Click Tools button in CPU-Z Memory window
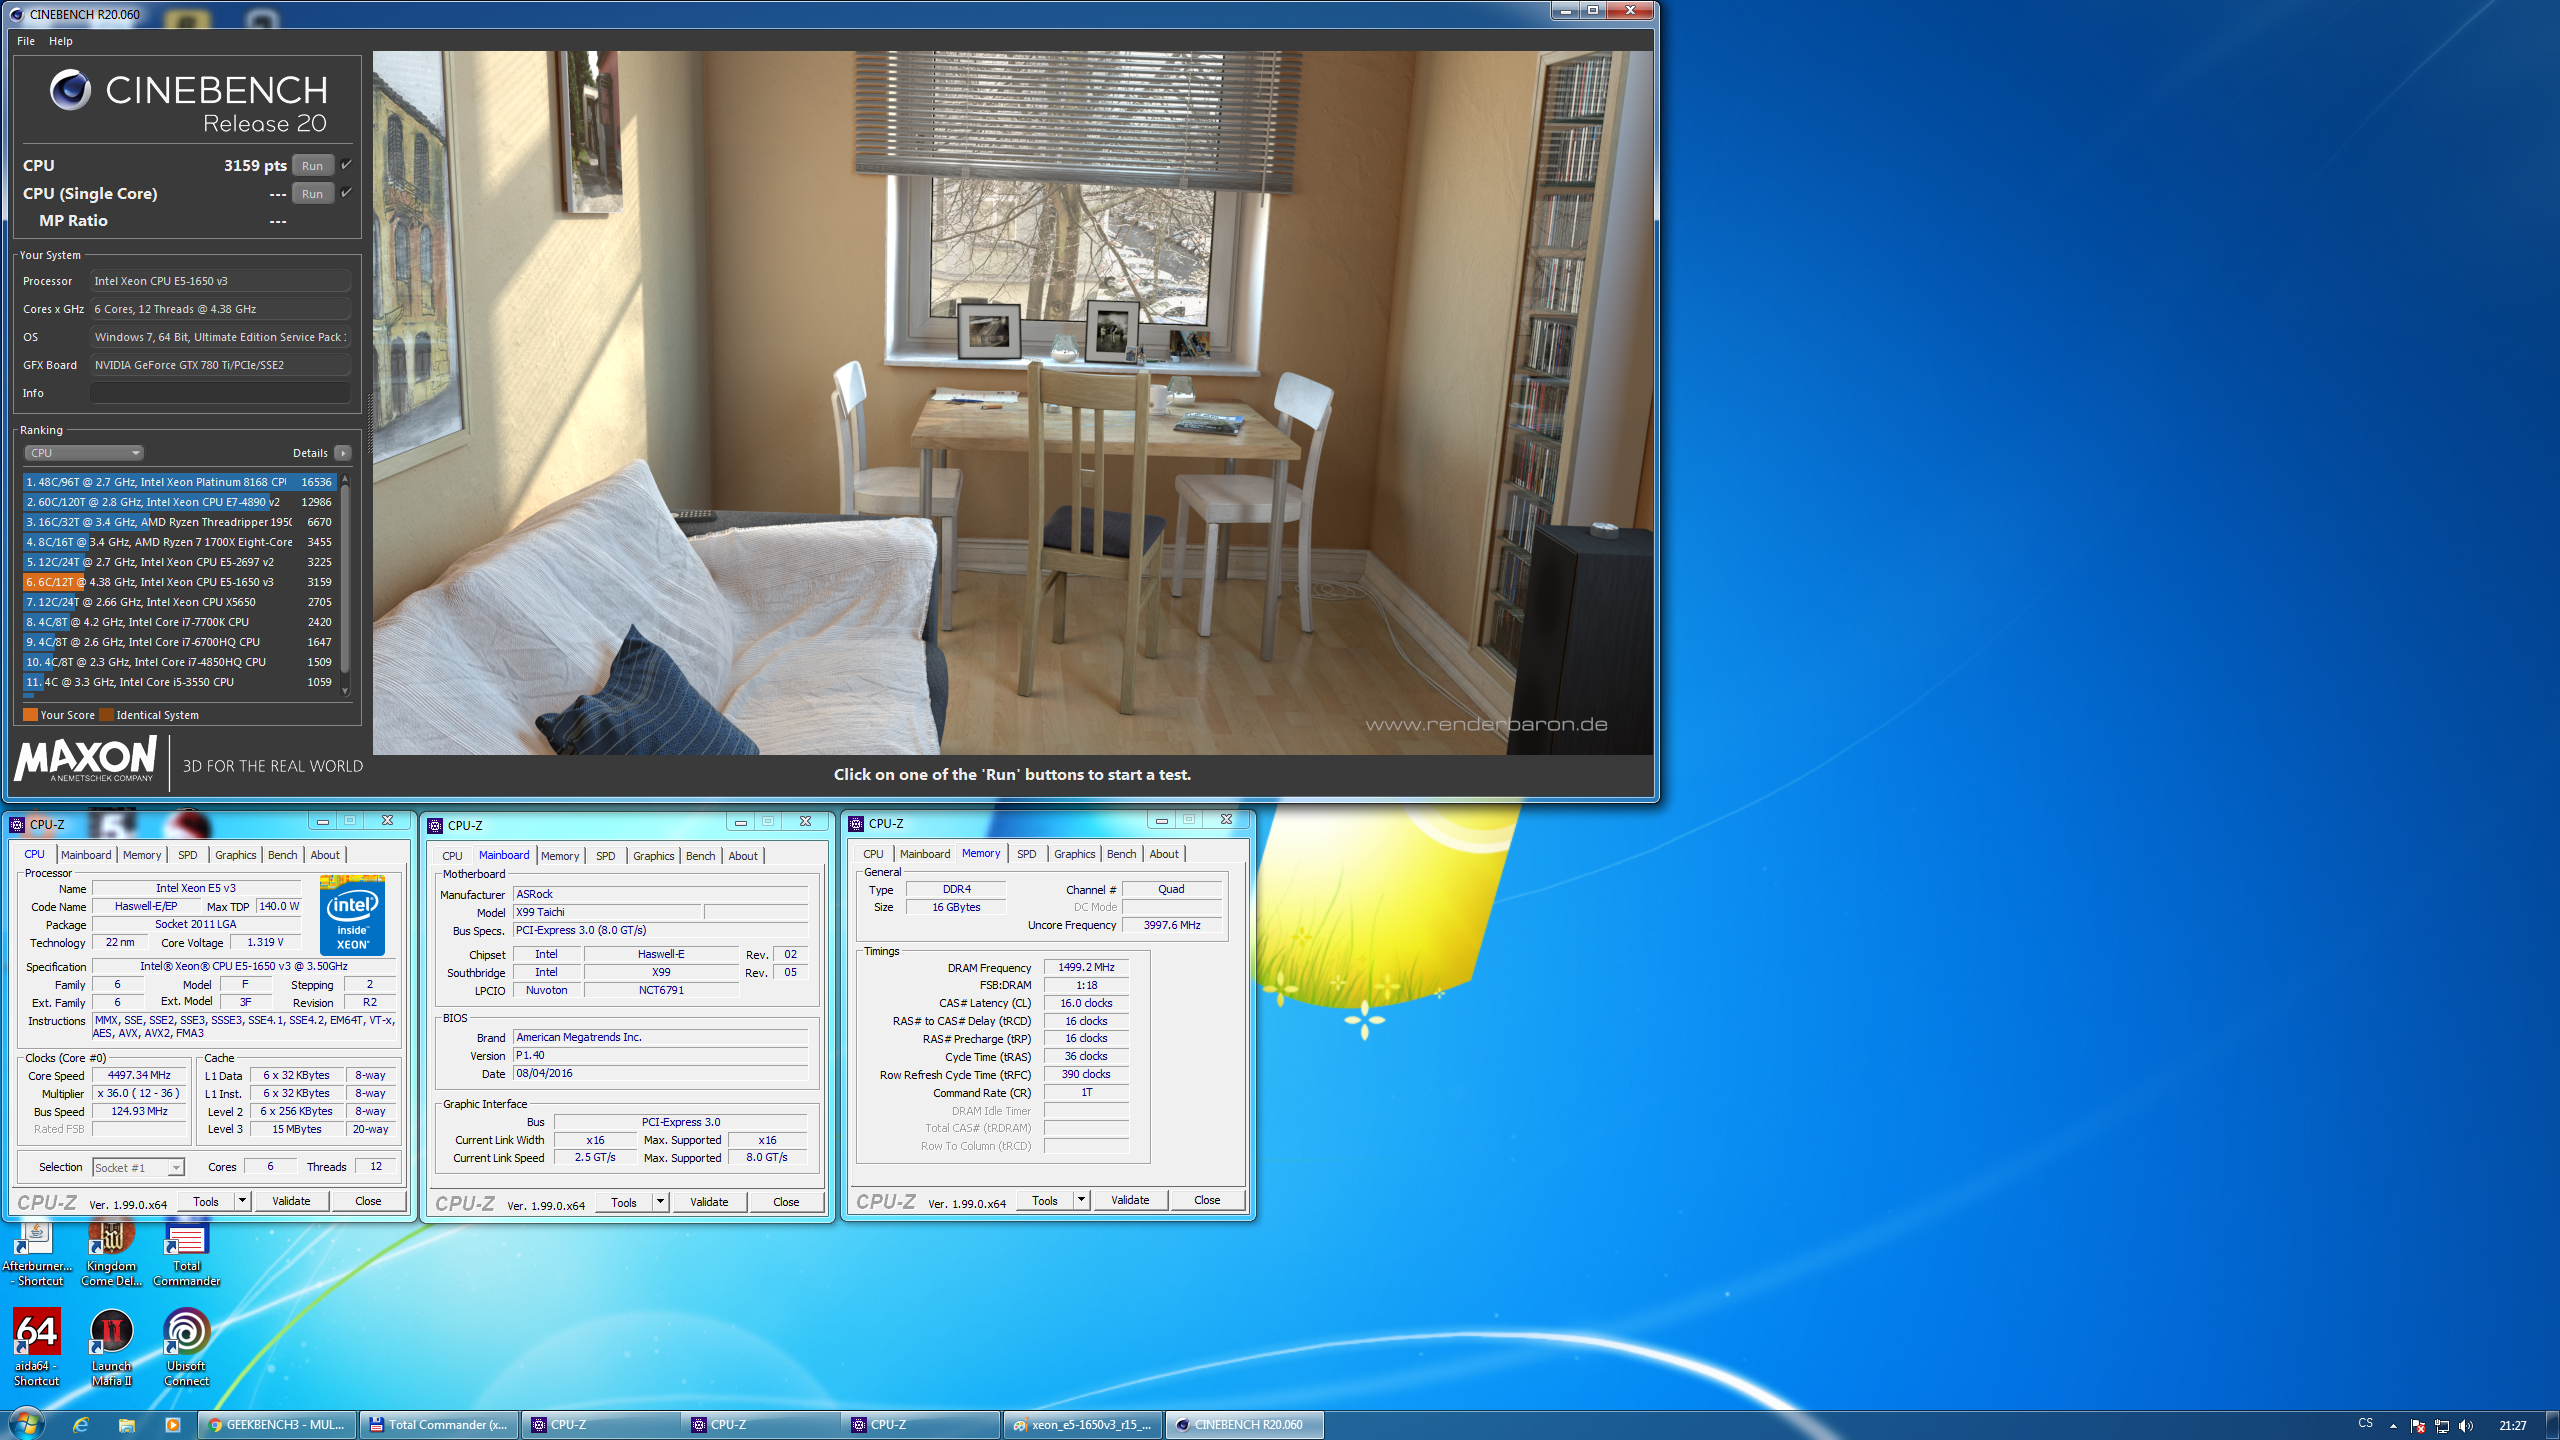 pyautogui.click(x=1045, y=1200)
